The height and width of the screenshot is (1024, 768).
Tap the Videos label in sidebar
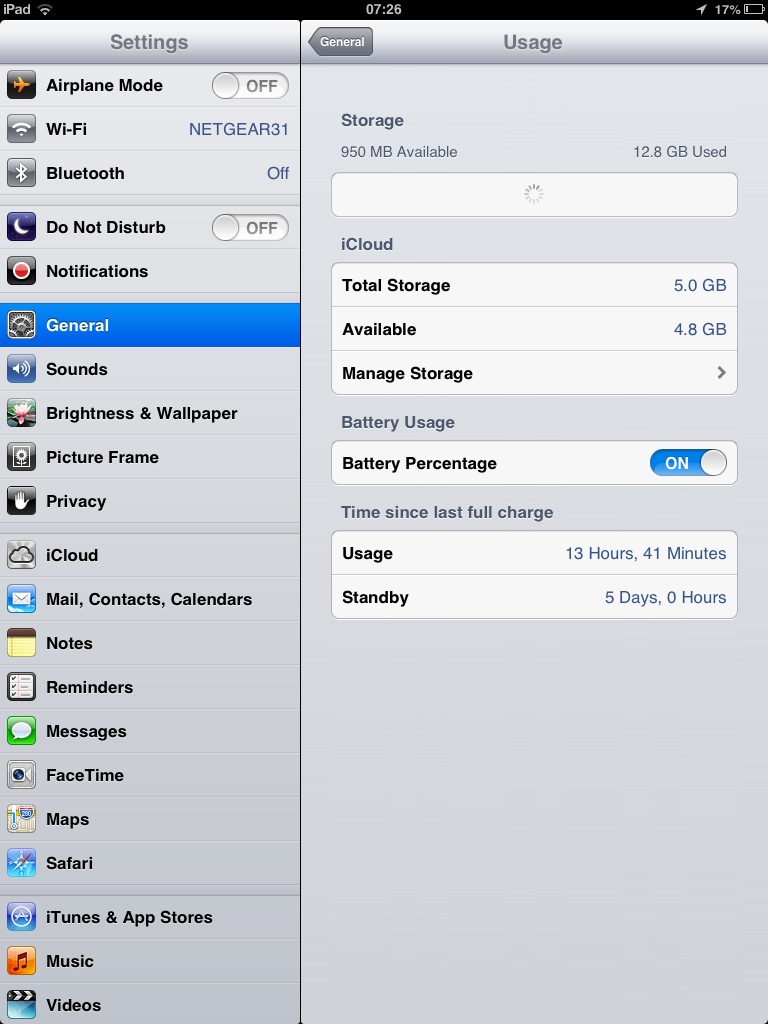point(74,1005)
